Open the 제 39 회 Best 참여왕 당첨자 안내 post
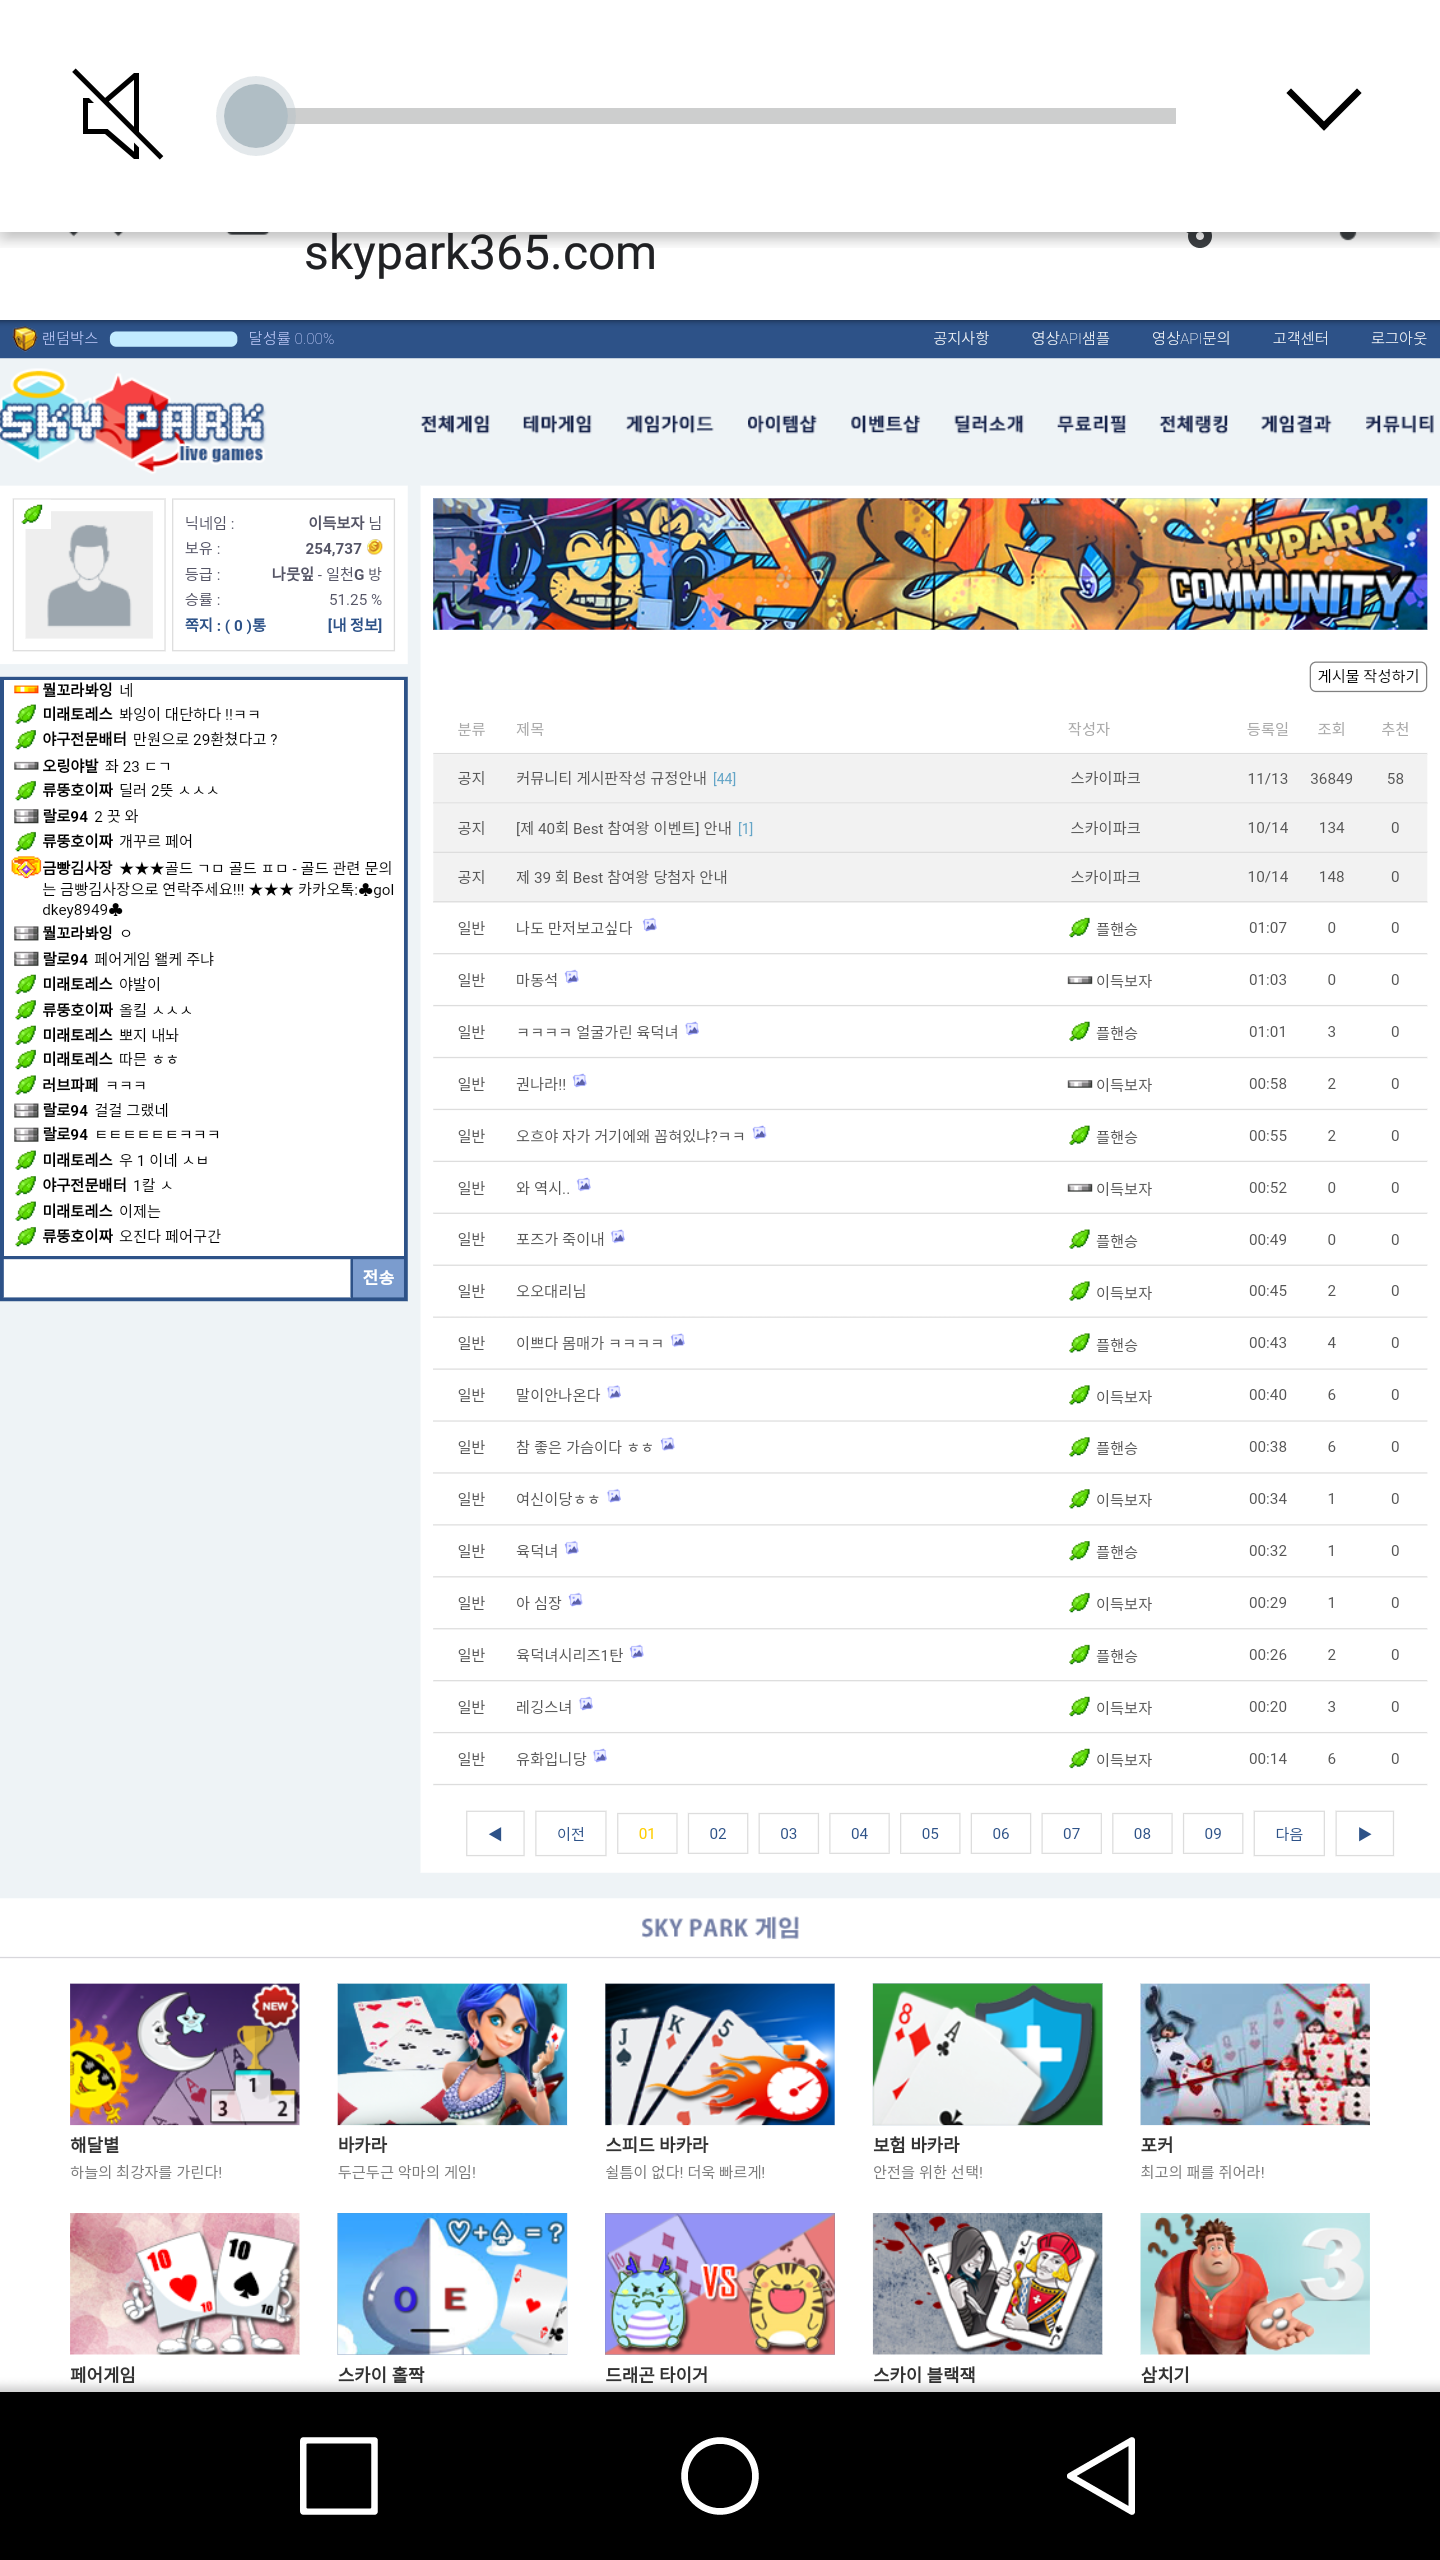Image resolution: width=1440 pixels, height=2560 pixels. (x=621, y=877)
